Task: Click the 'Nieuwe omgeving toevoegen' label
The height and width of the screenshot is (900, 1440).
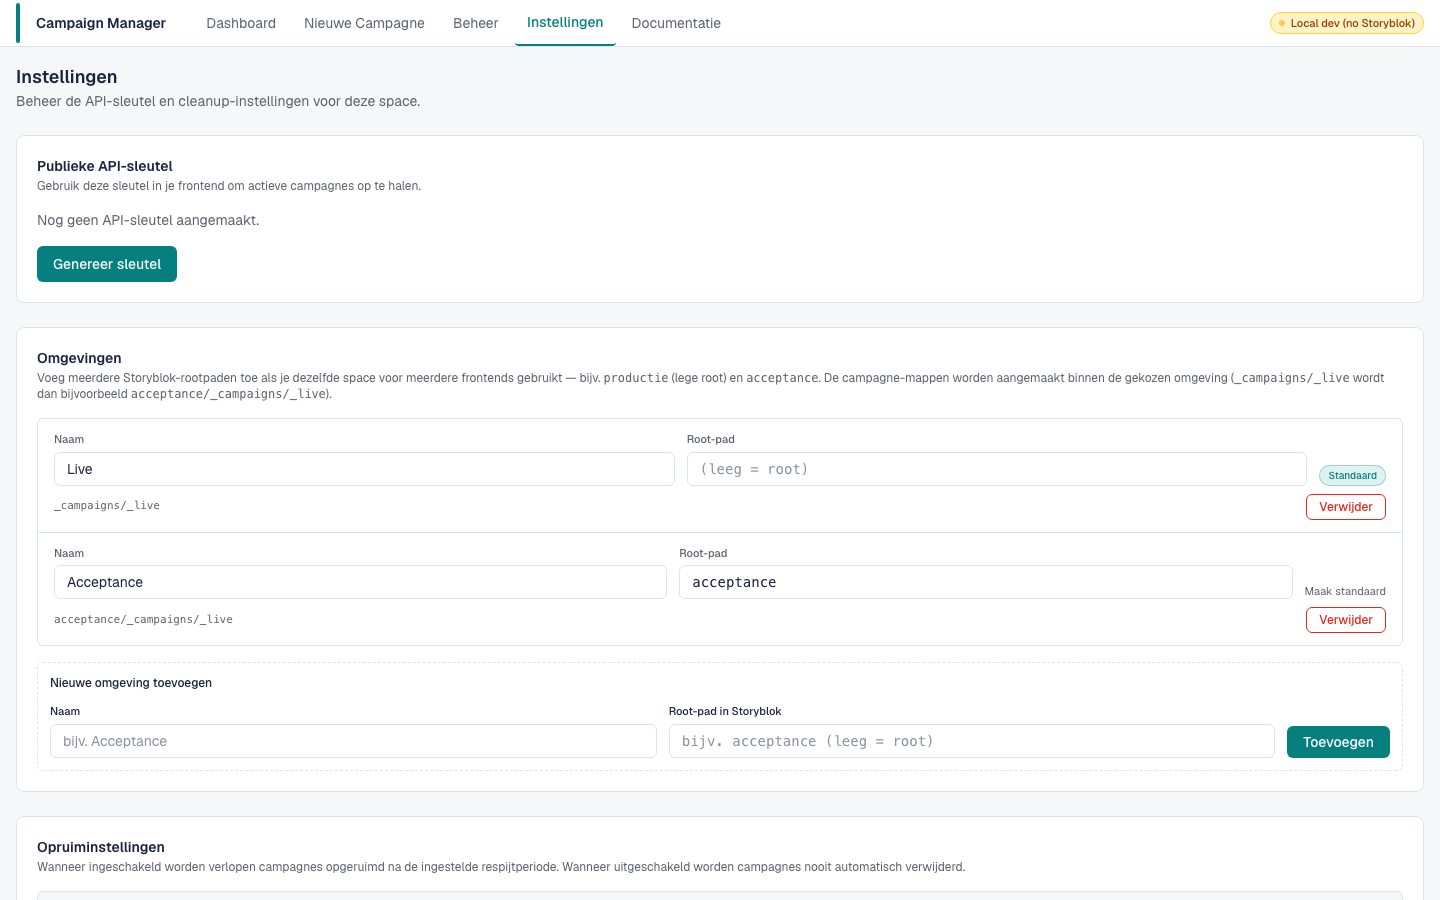Action: (x=131, y=683)
